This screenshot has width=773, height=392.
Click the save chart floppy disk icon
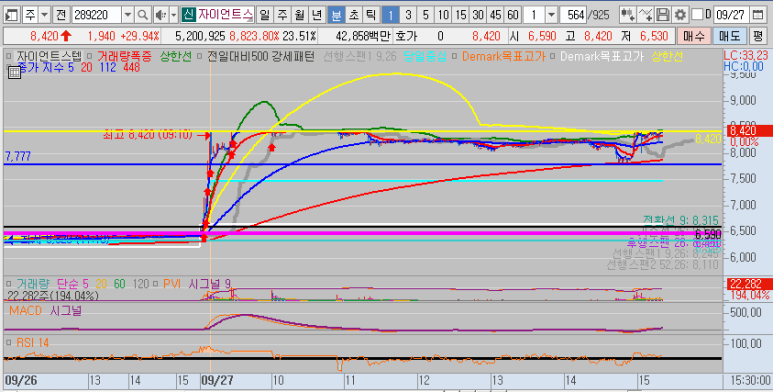click(664, 15)
